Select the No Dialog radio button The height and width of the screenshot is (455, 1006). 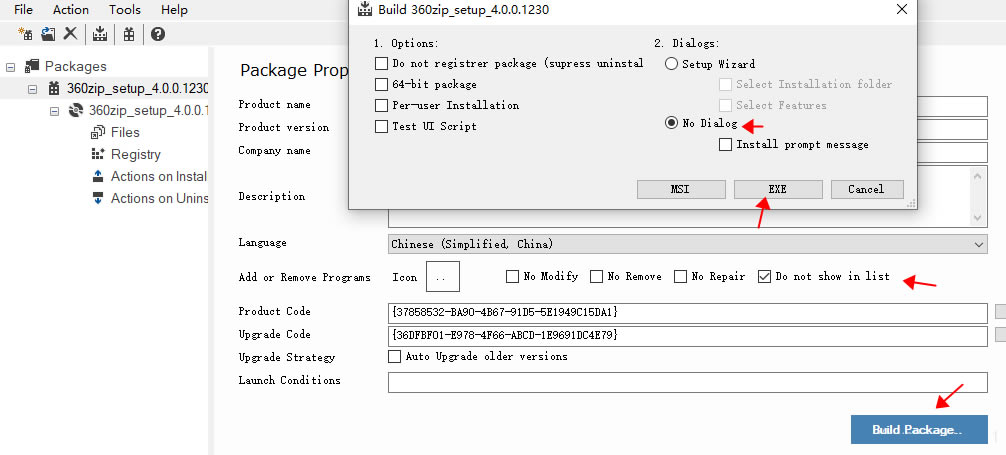click(671, 123)
